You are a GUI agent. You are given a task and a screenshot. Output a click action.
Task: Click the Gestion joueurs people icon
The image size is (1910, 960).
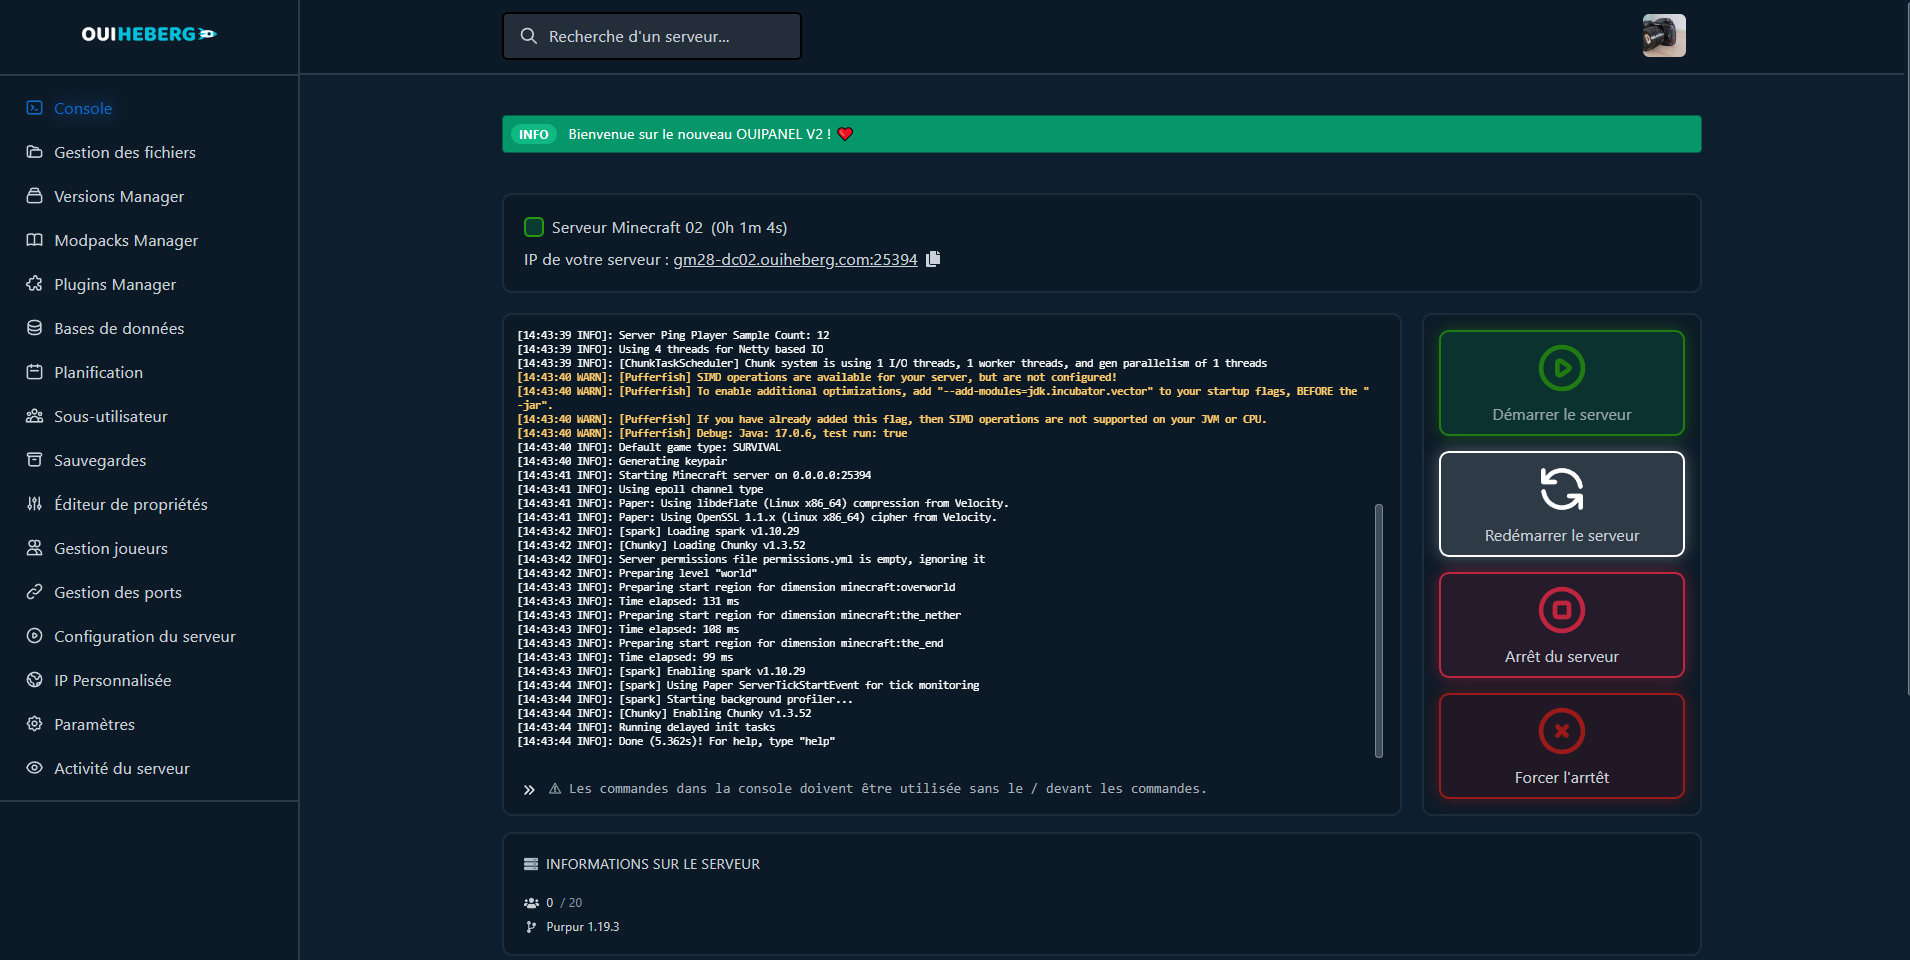pos(34,548)
